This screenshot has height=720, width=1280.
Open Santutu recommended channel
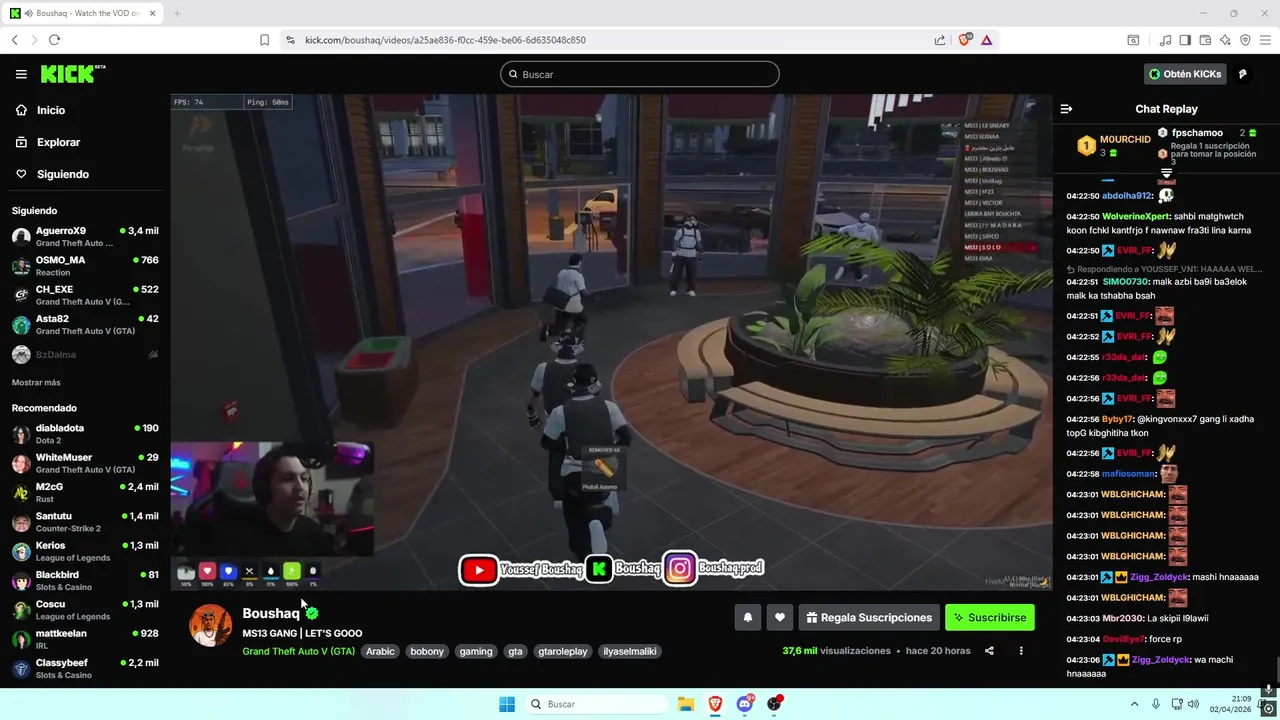pos(85,522)
